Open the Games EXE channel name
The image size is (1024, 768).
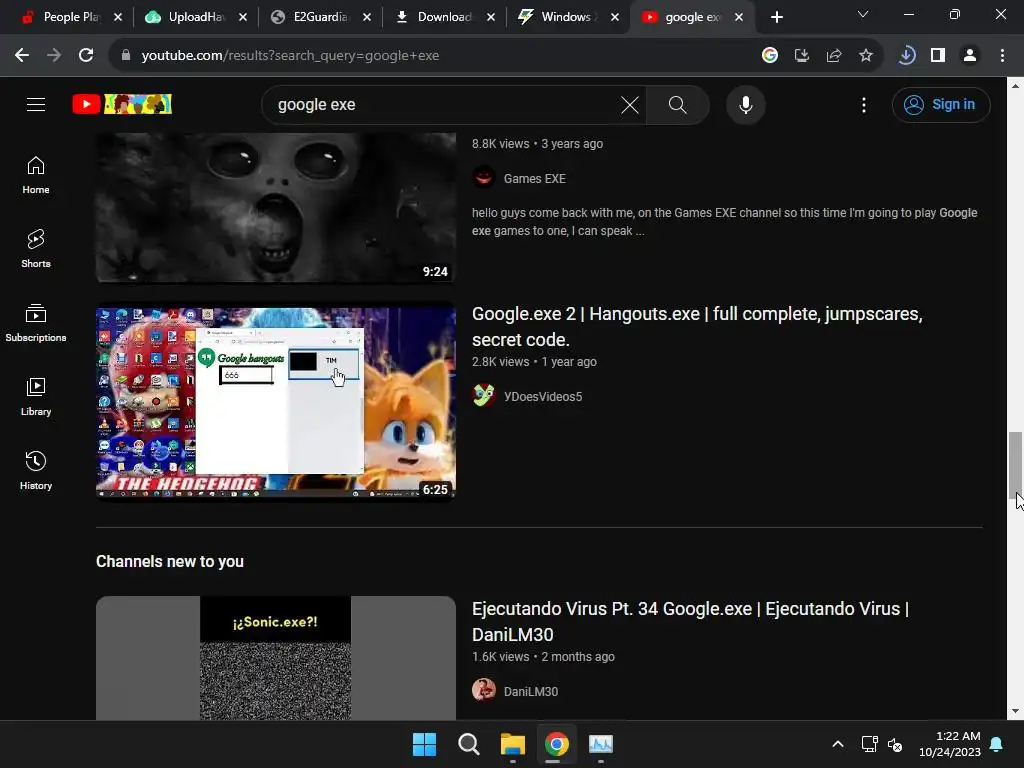coord(534,178)
